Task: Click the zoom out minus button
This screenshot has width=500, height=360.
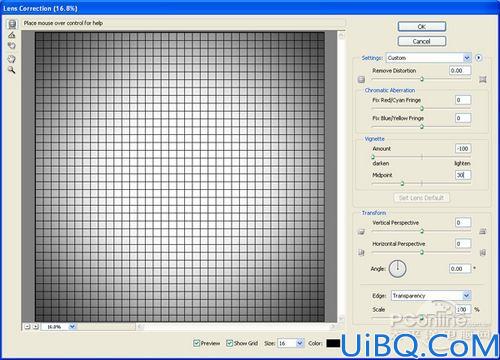Action: (x=28, y=327)
